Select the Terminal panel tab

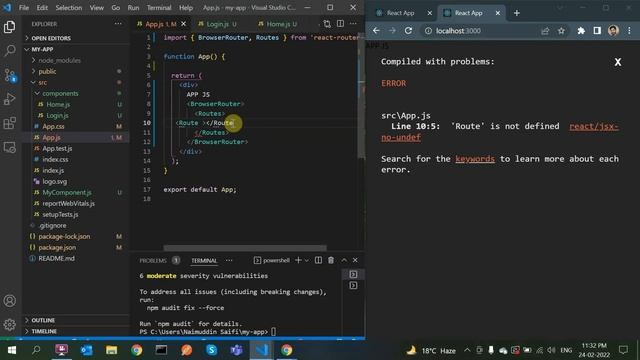click(204, 260)
